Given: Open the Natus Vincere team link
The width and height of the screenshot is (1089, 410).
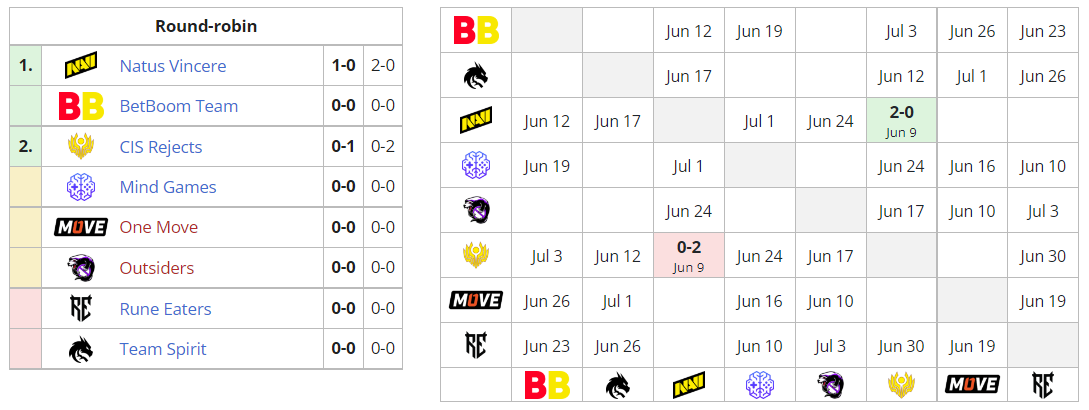Looking at the screenshot, I should 172,66.
